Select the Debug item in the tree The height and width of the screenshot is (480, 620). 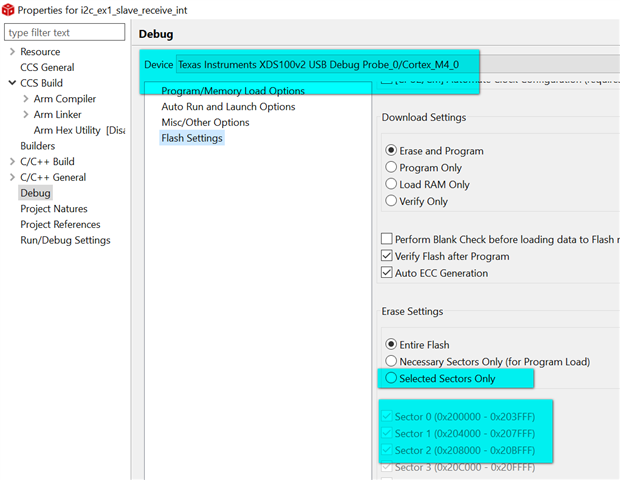tap(35, 193)
